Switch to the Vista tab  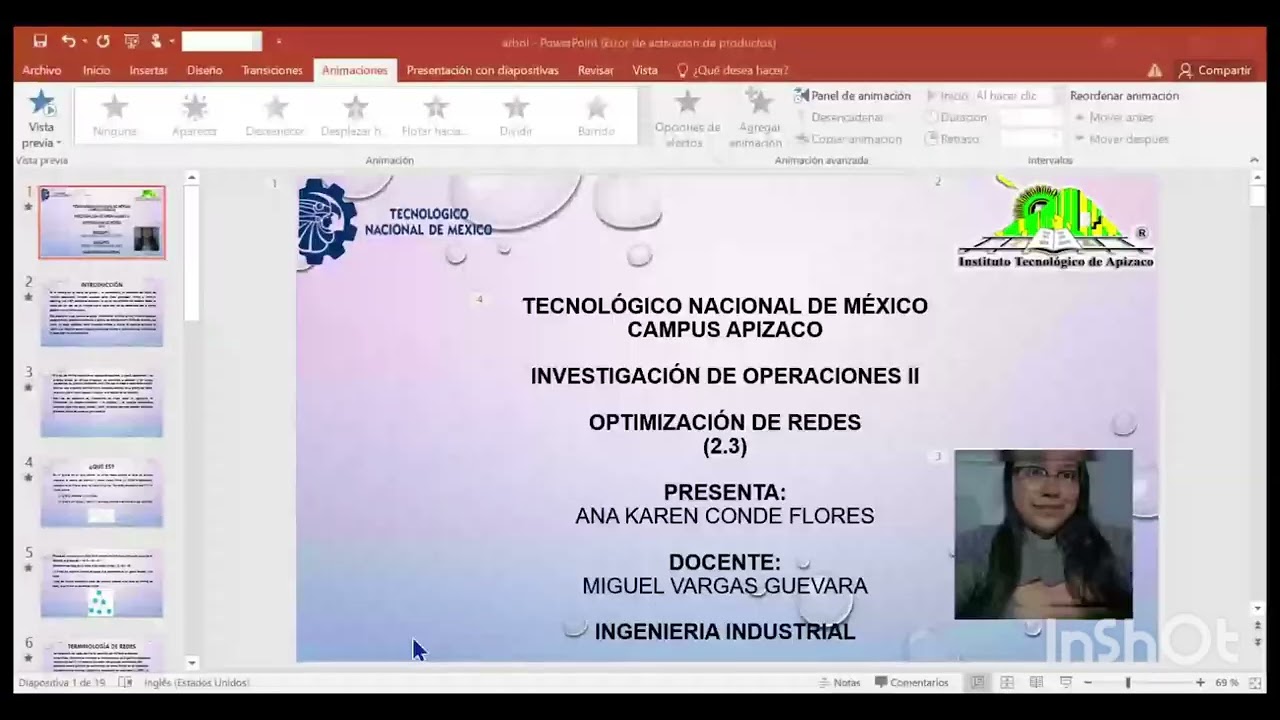pos(645,70)
